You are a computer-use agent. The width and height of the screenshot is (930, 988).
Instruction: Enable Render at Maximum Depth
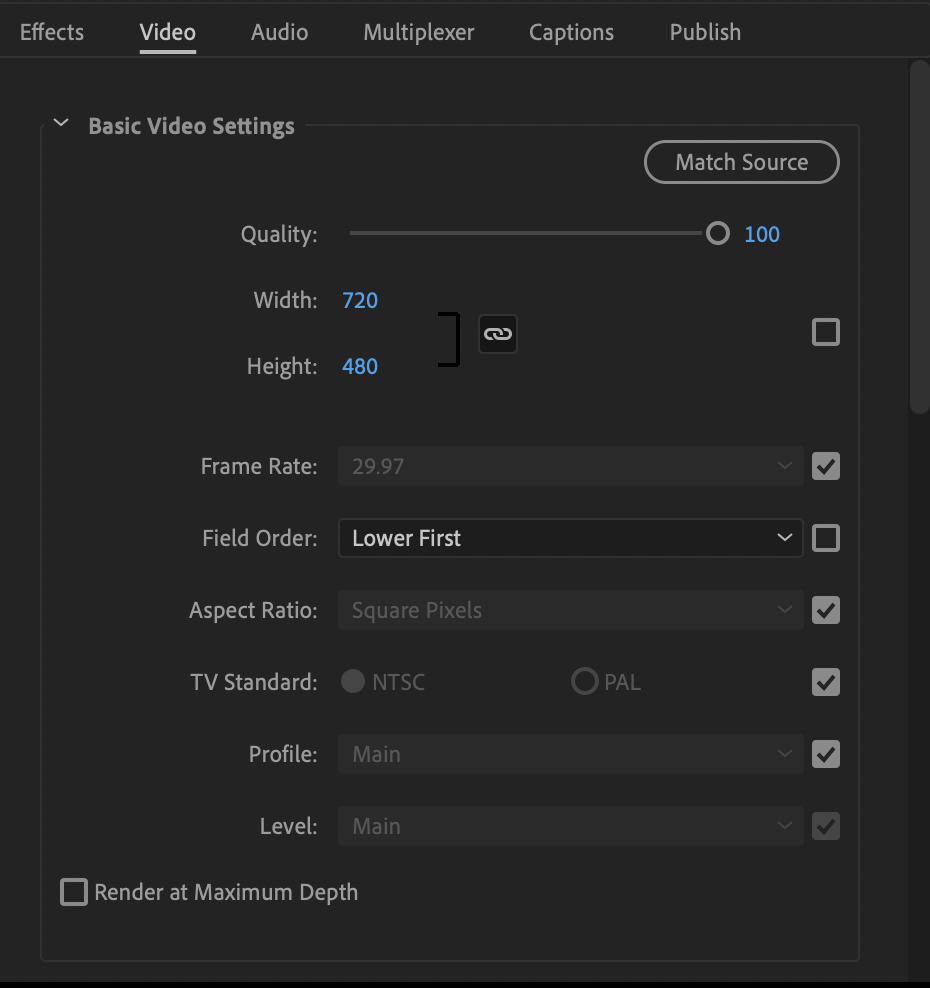73,892
